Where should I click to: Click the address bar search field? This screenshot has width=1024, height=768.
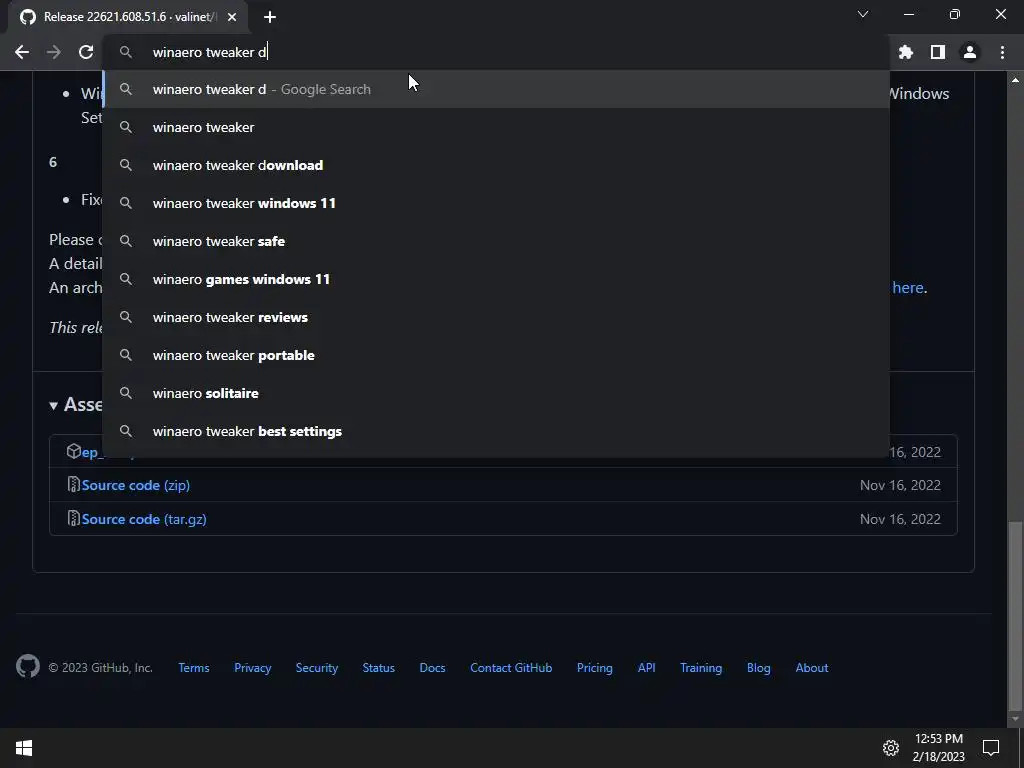pos(496,52)
